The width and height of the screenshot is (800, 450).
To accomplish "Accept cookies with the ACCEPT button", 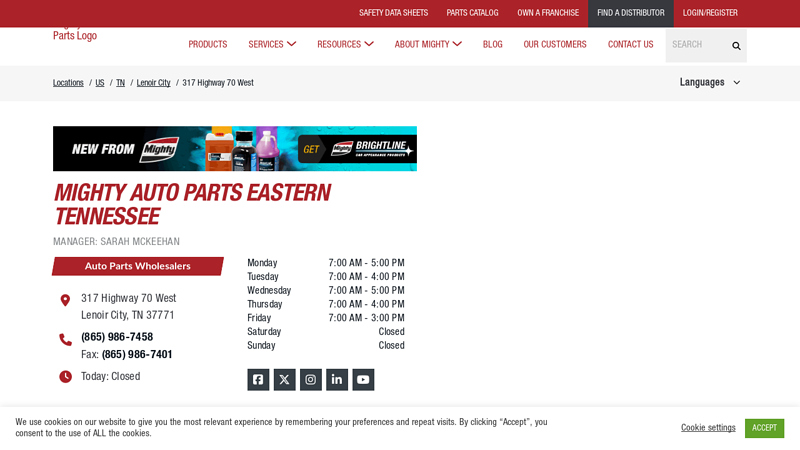I will 764,428.
